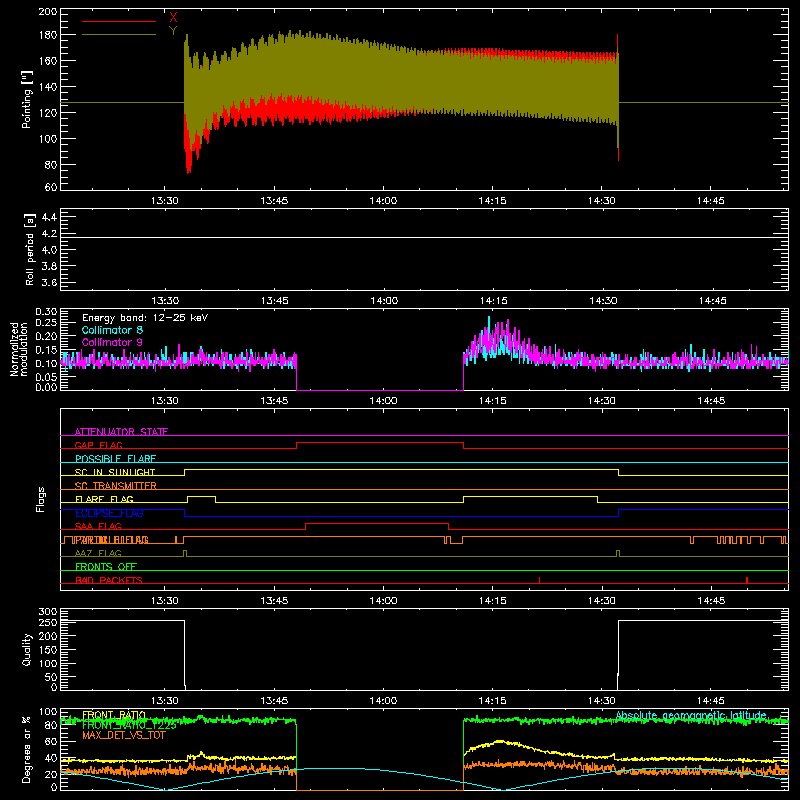Click the 60 tick on Pointing axis

tap(51, 187)
